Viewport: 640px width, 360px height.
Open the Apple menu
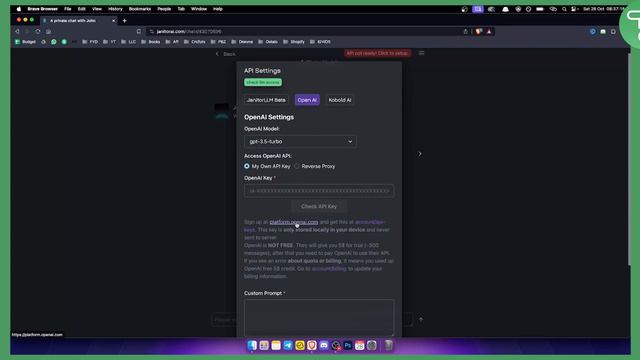(x=19, y=9)
